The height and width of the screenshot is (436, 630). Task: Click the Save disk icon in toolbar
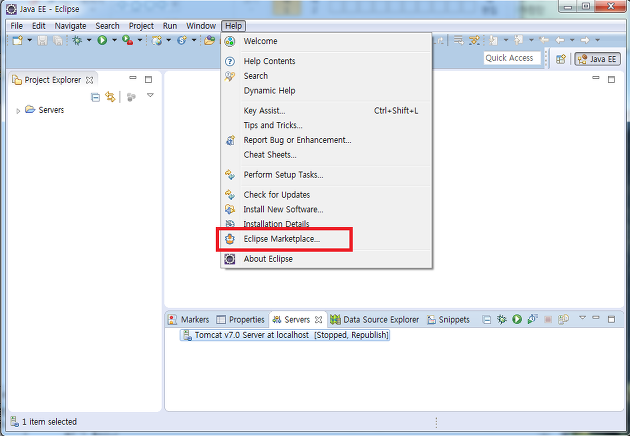(43, 40)
